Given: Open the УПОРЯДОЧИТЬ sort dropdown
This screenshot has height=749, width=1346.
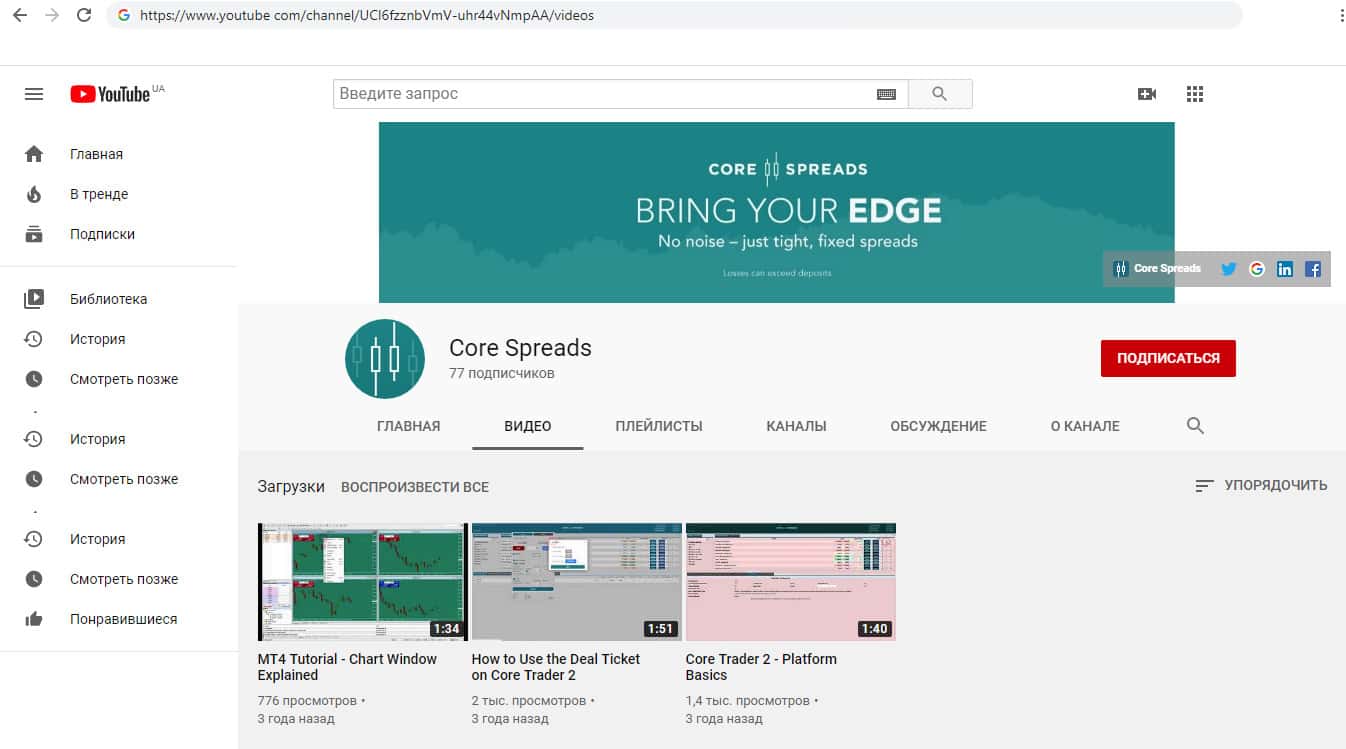Looking at the screenshot, I should tap(1262, 485).
